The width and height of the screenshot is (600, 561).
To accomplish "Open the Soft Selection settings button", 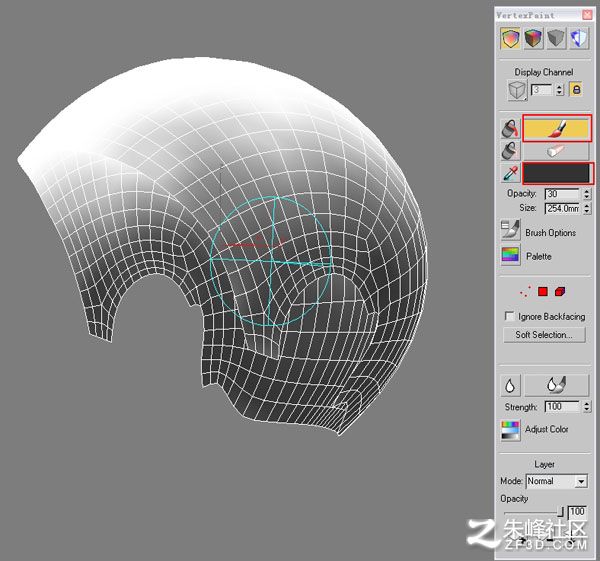I will (544, 335).
